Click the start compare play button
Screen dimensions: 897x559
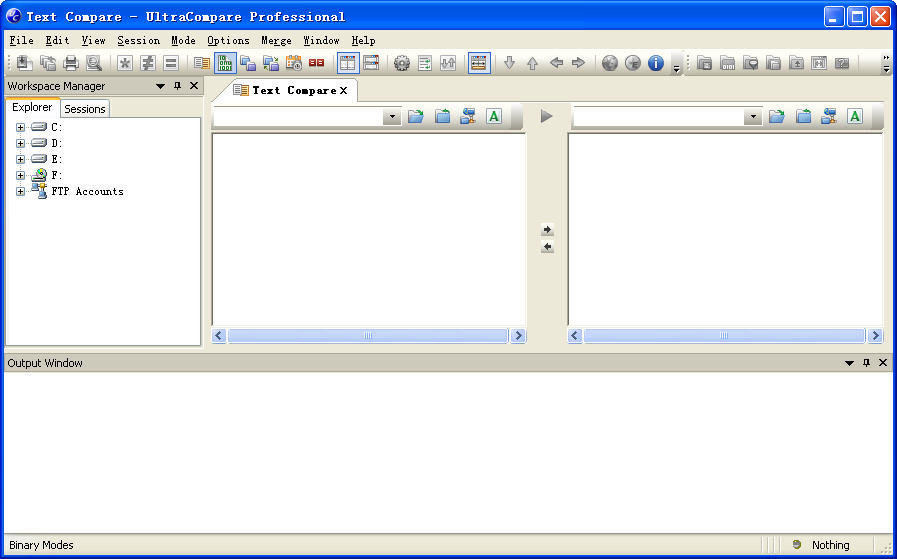(546, 117)
